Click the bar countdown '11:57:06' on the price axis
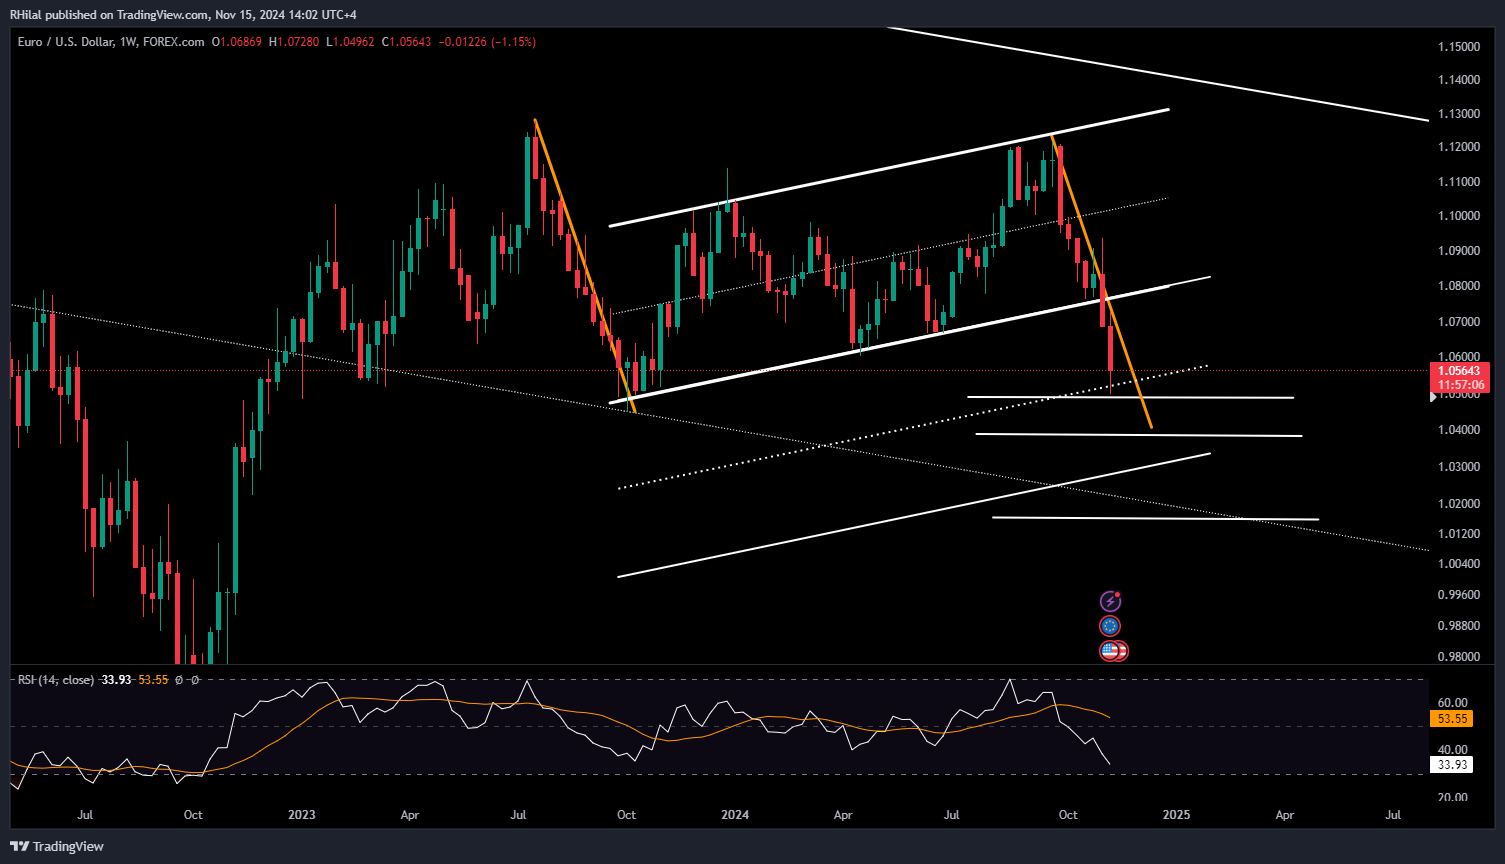1505x864 pixels. pyautogui.click(x=1460, y=384)
